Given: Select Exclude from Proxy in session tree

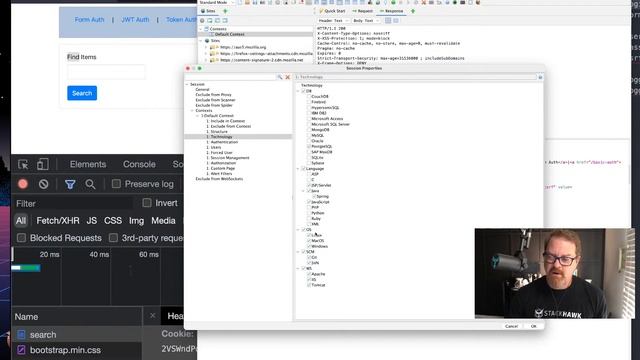Looking at the screenshot, I should point(213,95).
